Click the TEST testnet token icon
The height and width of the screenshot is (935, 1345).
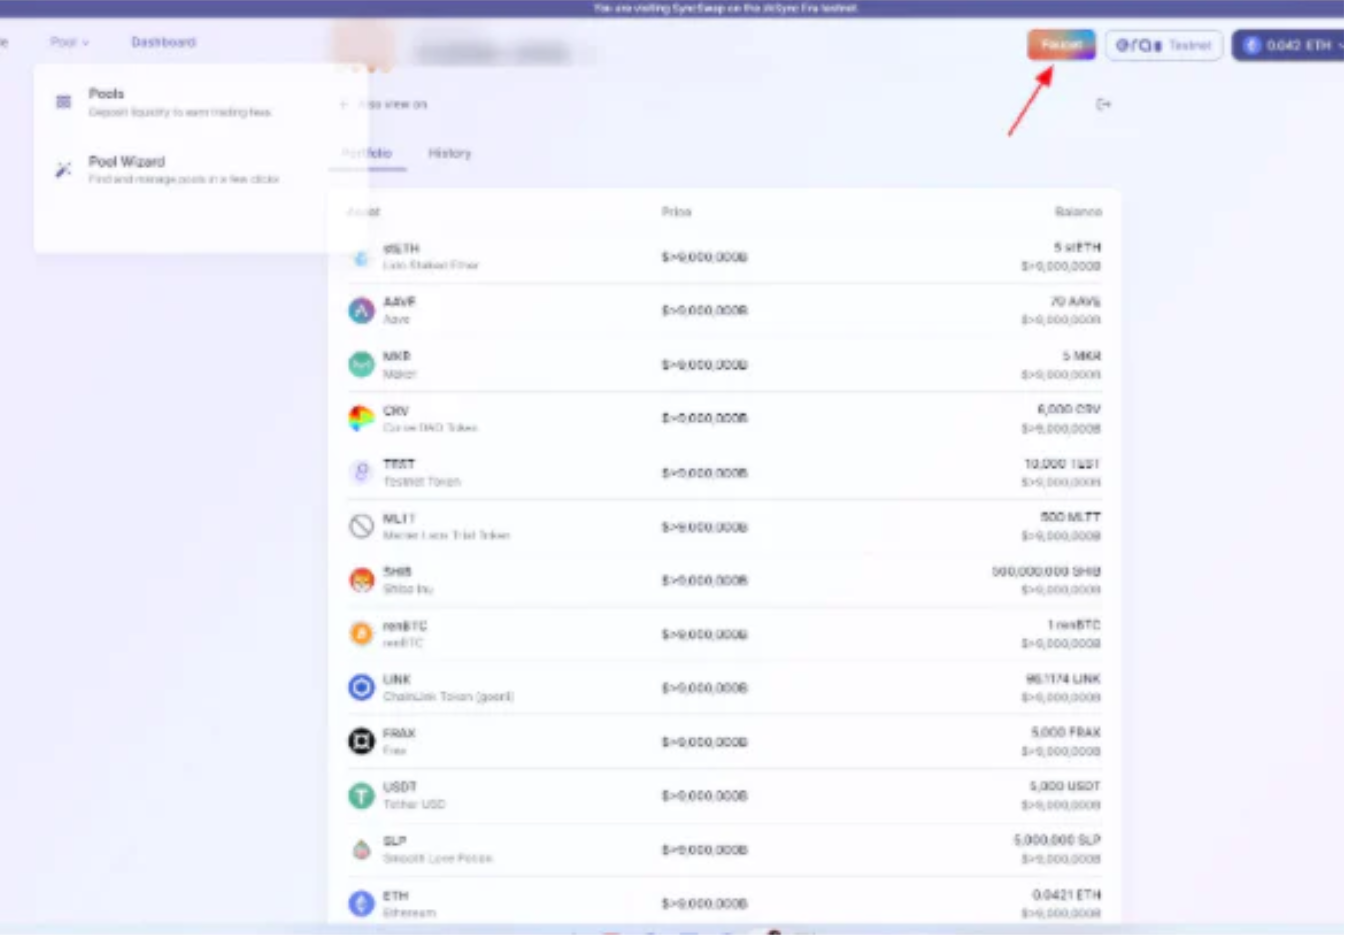[361, 472]
